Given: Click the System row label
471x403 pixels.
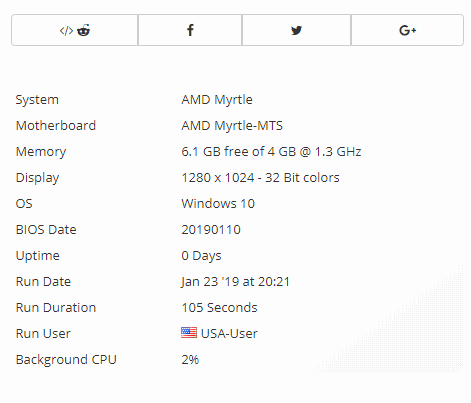Looking at the screenshot, I should coord(37,100).
